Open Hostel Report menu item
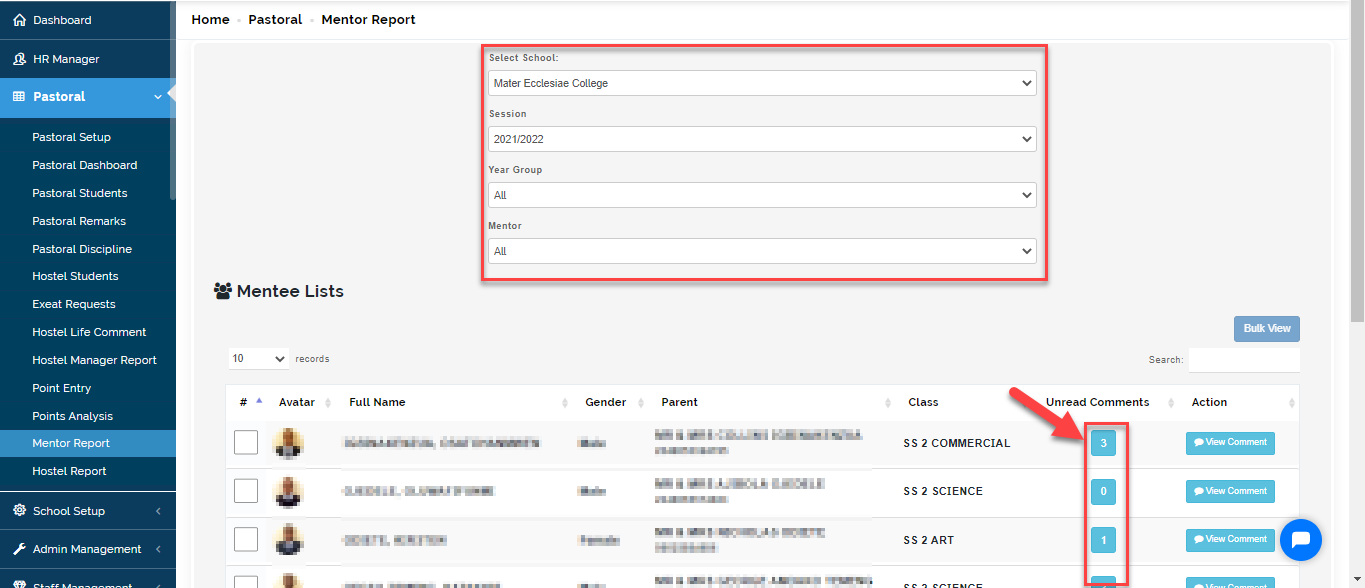This screenshot has height=588, width=1365. point(69,471)
